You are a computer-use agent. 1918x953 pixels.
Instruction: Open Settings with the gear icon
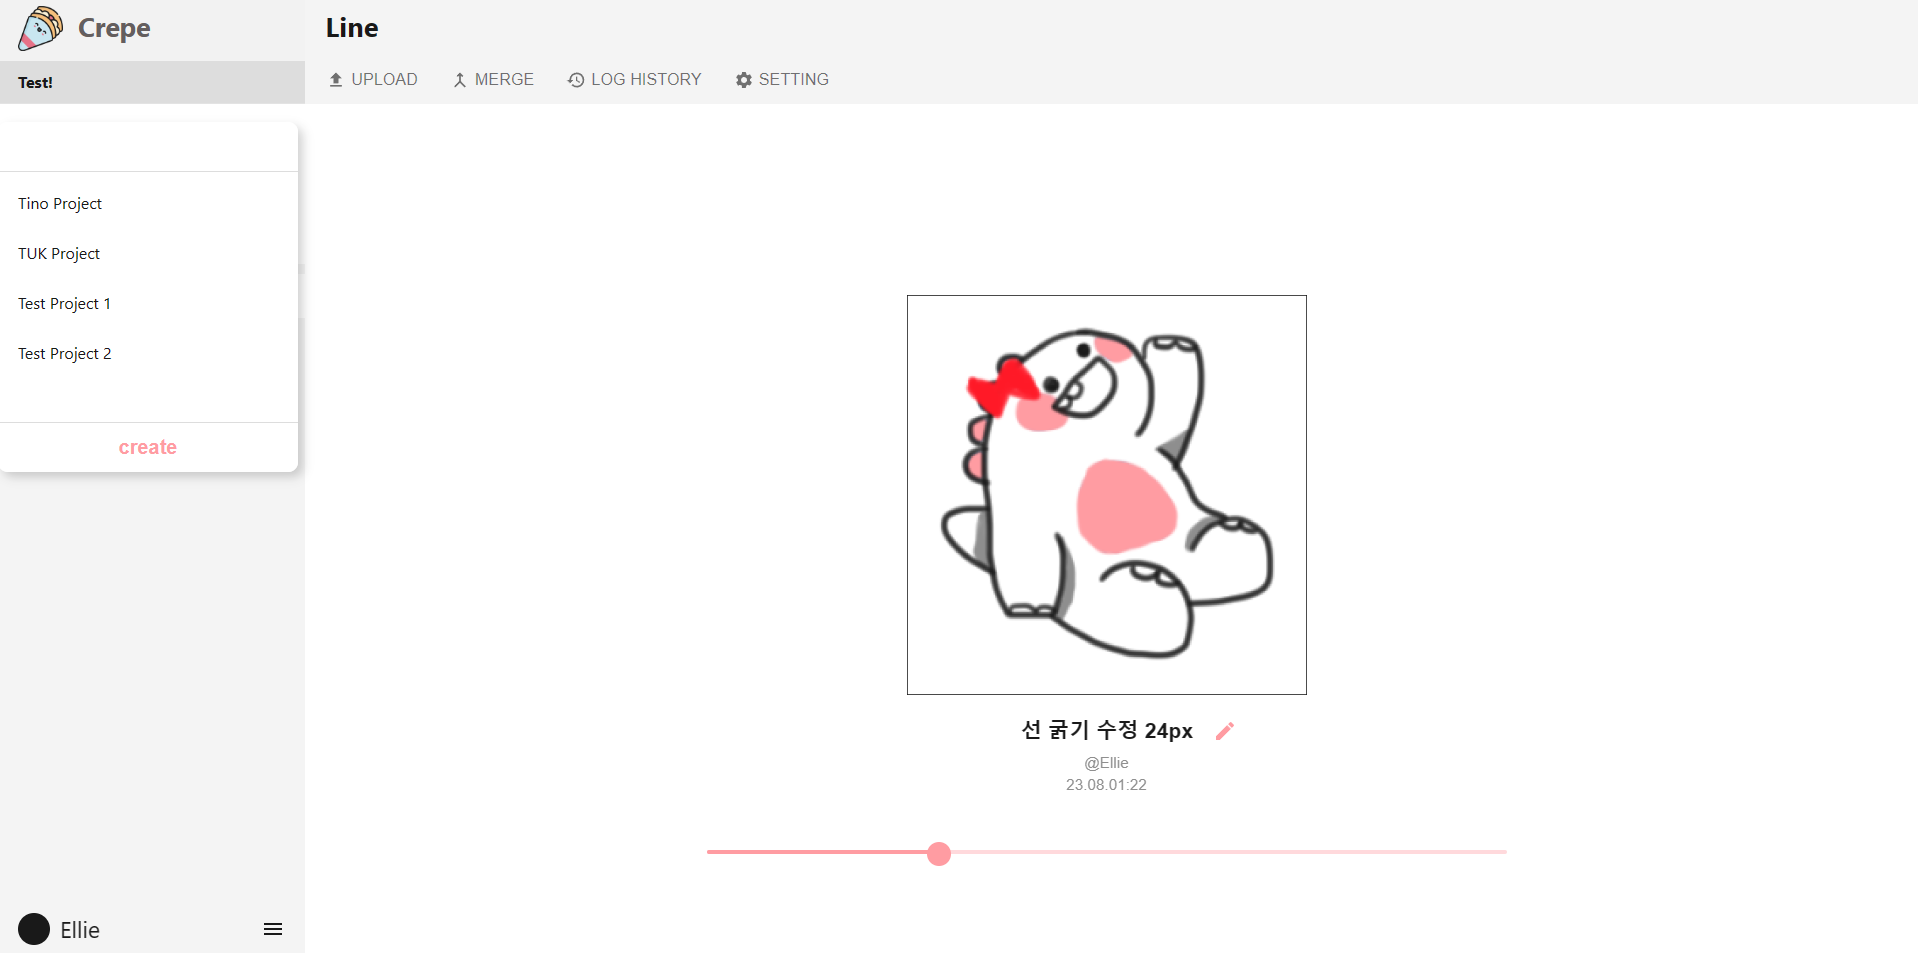pyautogui.click(x=743, y=79)
